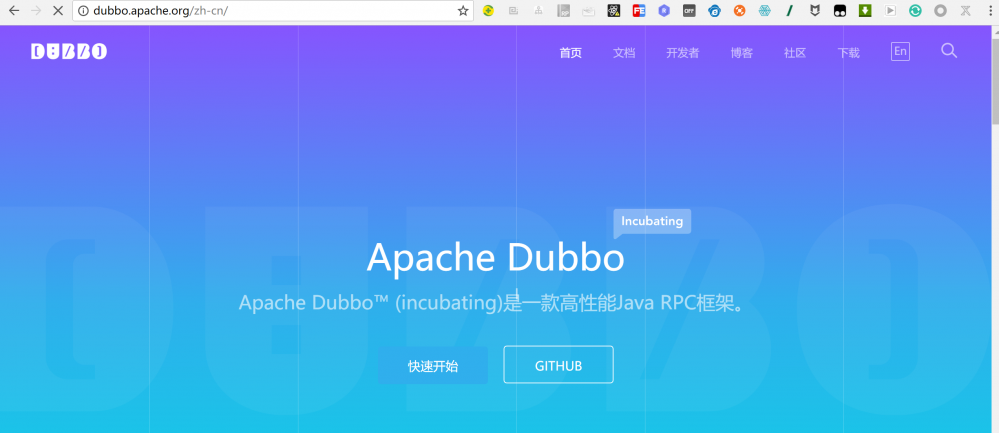Click the Dubbo logo in the header
This screenshot has width=999, height=433.
tap(69, 52)
